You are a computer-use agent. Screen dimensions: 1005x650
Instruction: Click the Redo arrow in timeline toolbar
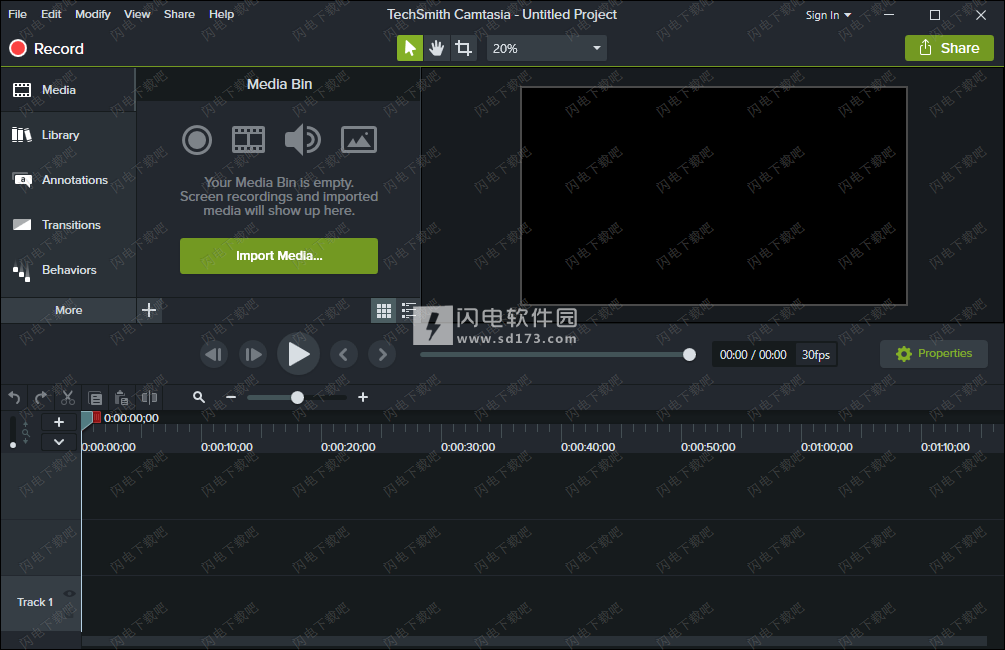tap(41, 397)
